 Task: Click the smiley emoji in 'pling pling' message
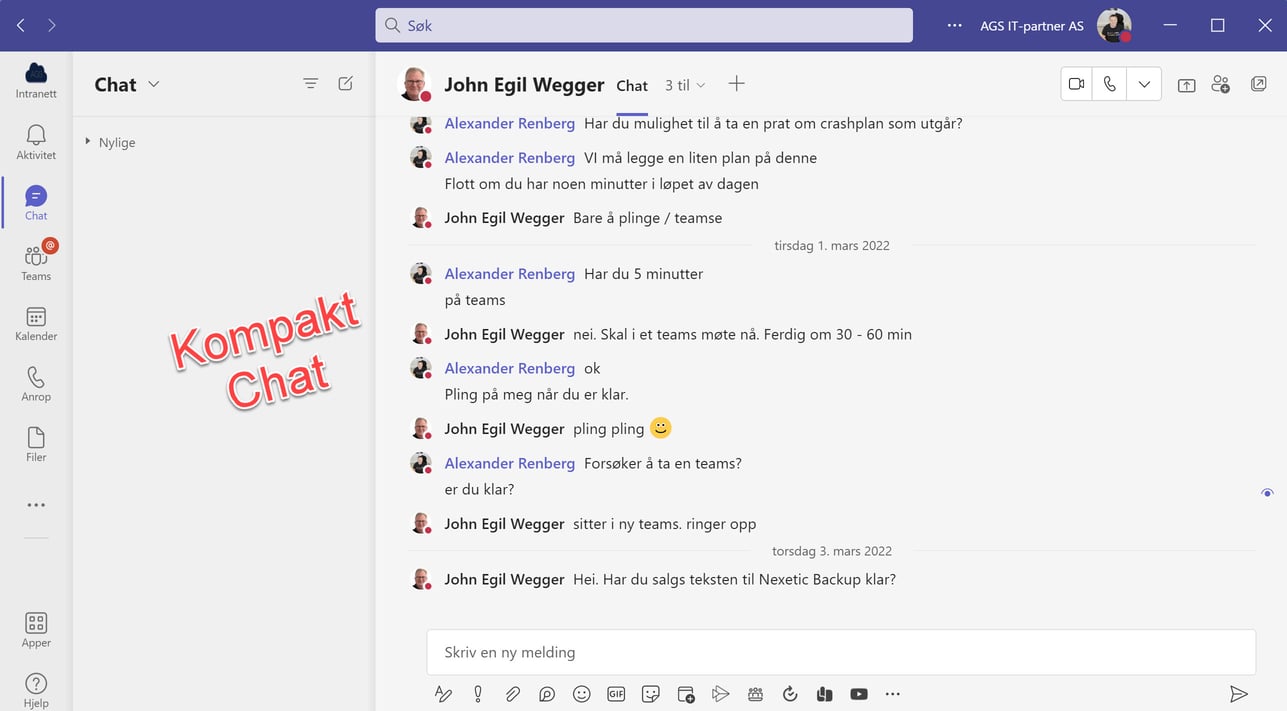point(660,428)
